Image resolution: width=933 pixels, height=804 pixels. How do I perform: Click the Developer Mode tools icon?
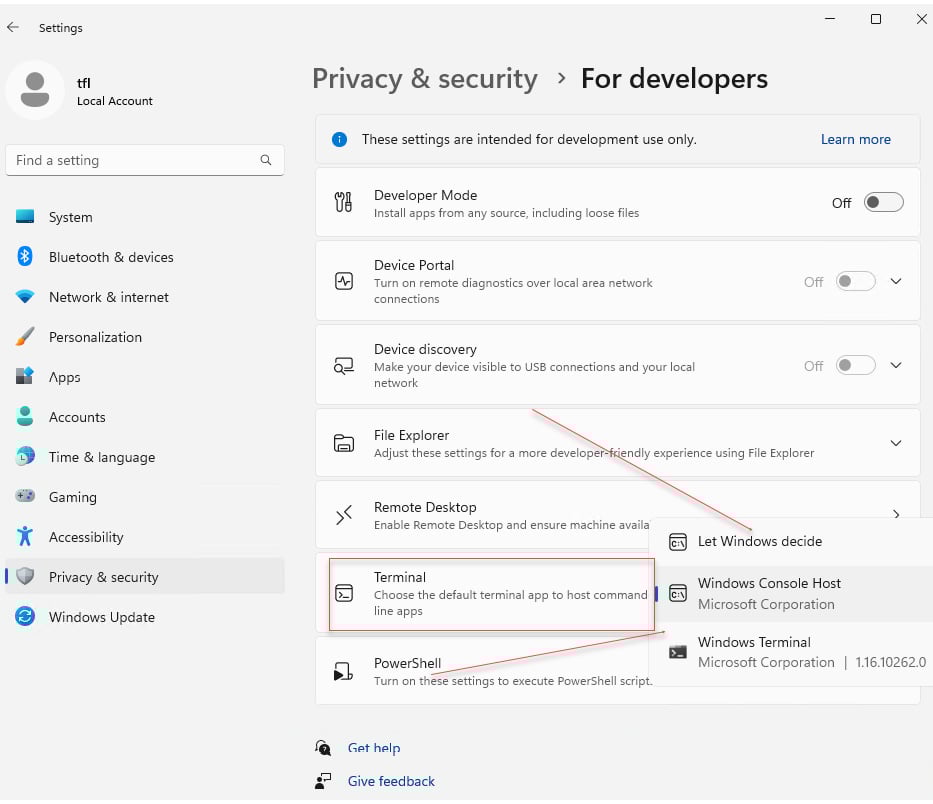pos(343,202)
